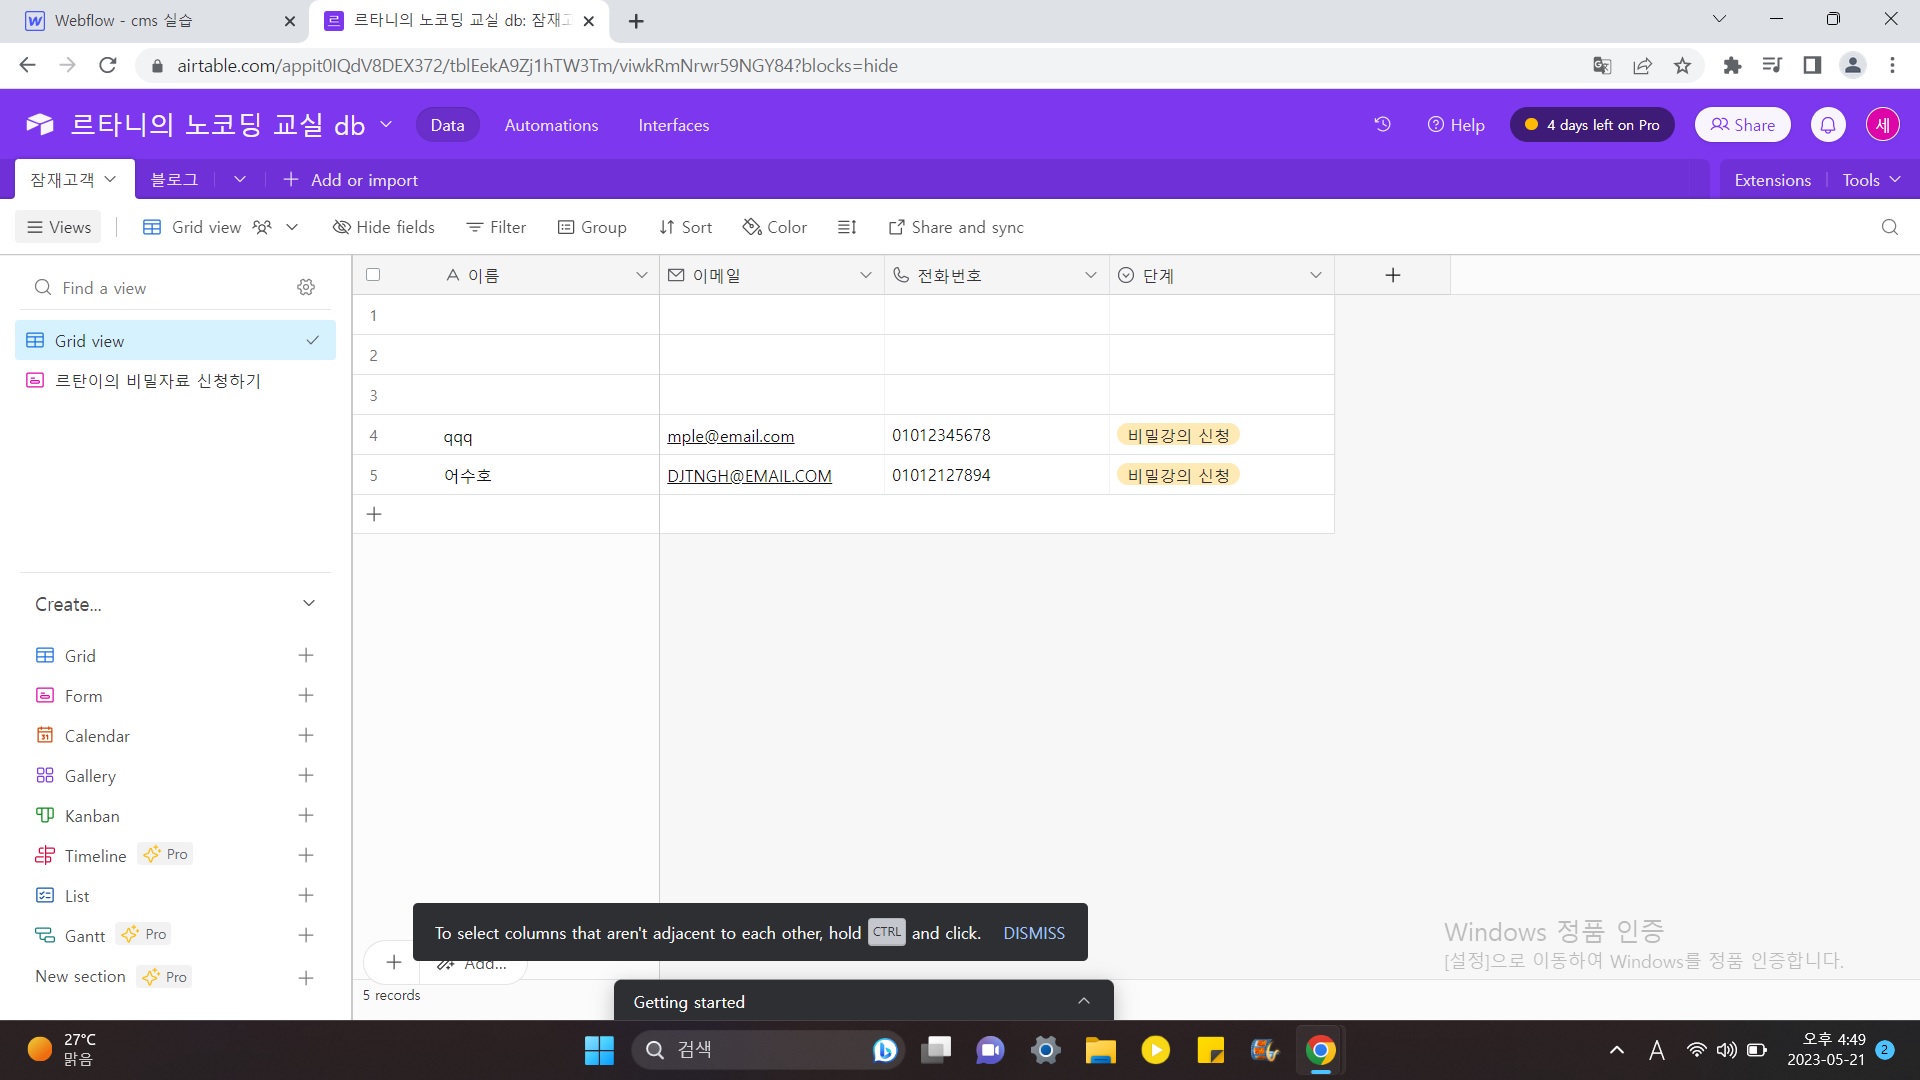Toggle the Views sidebar button

click(59, 227)
